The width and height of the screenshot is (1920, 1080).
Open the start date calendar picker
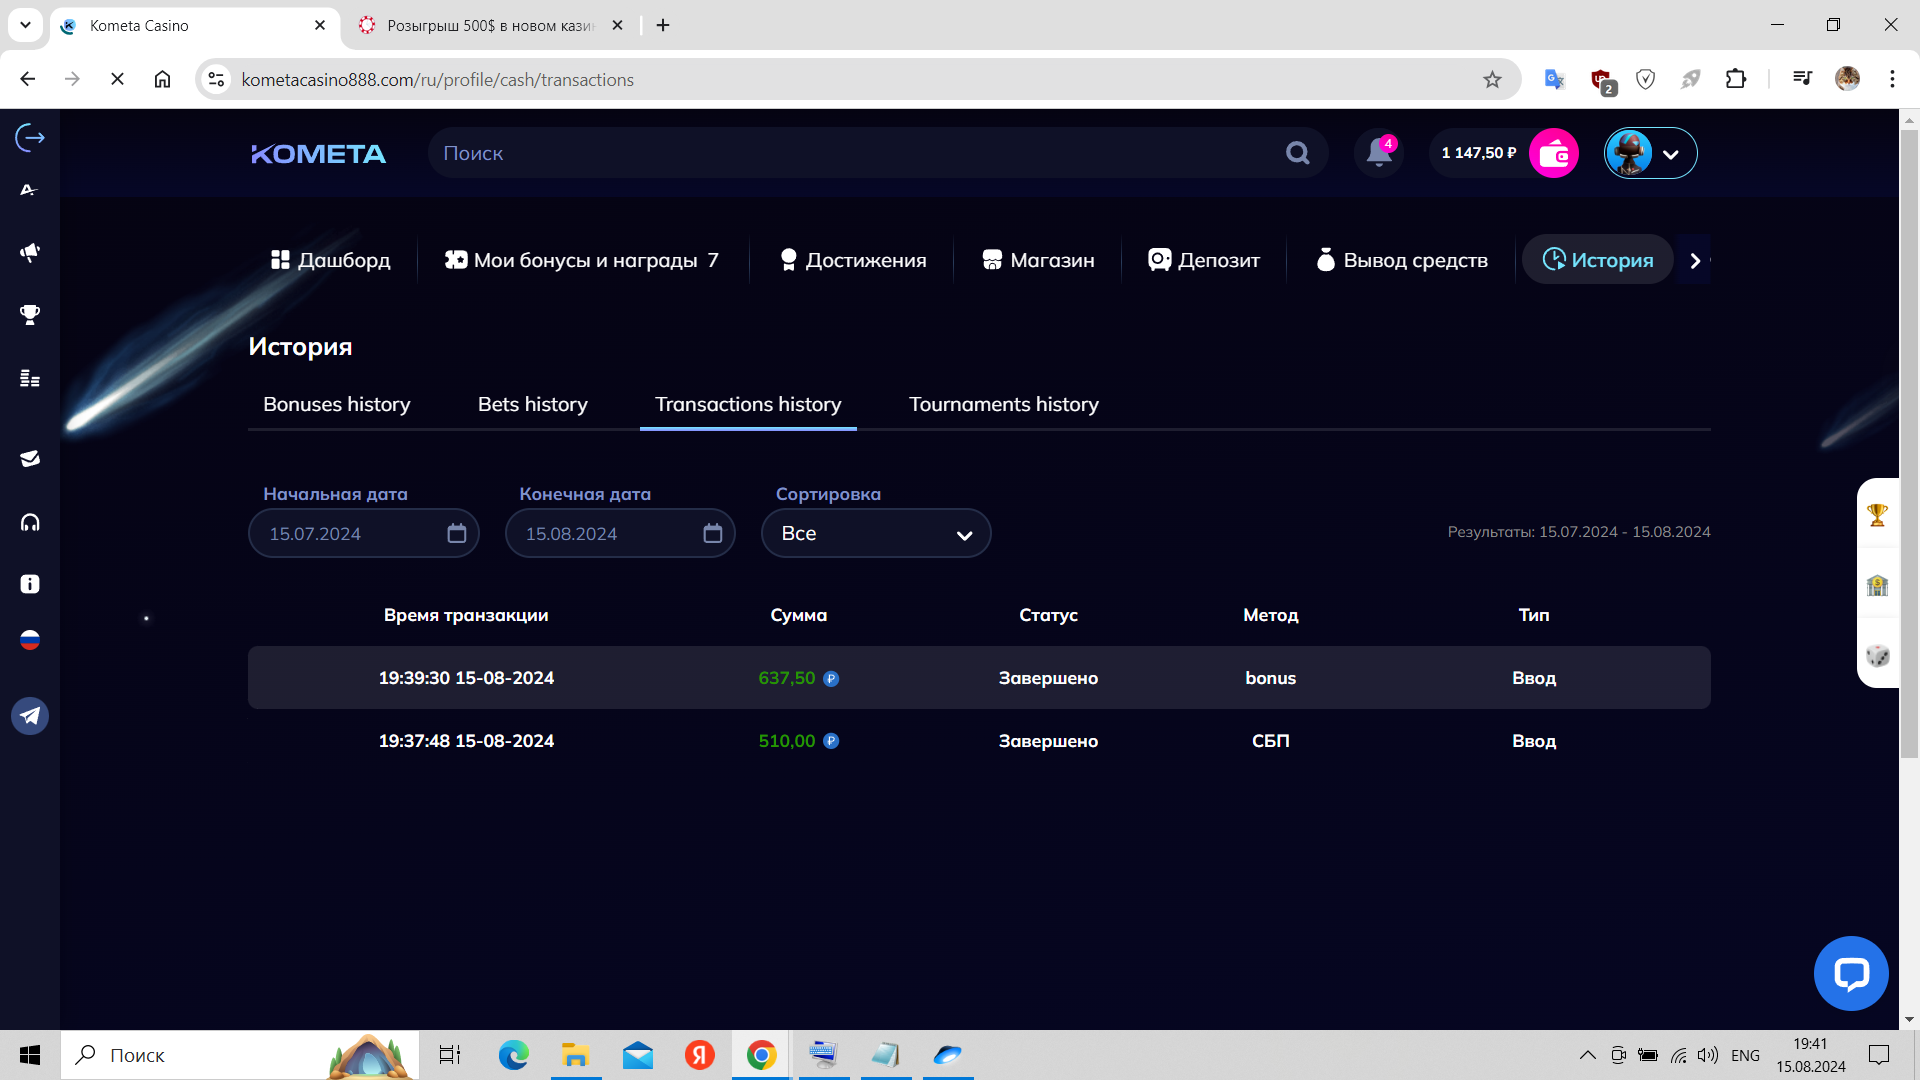pyautogui.click(x=456, y=533)
